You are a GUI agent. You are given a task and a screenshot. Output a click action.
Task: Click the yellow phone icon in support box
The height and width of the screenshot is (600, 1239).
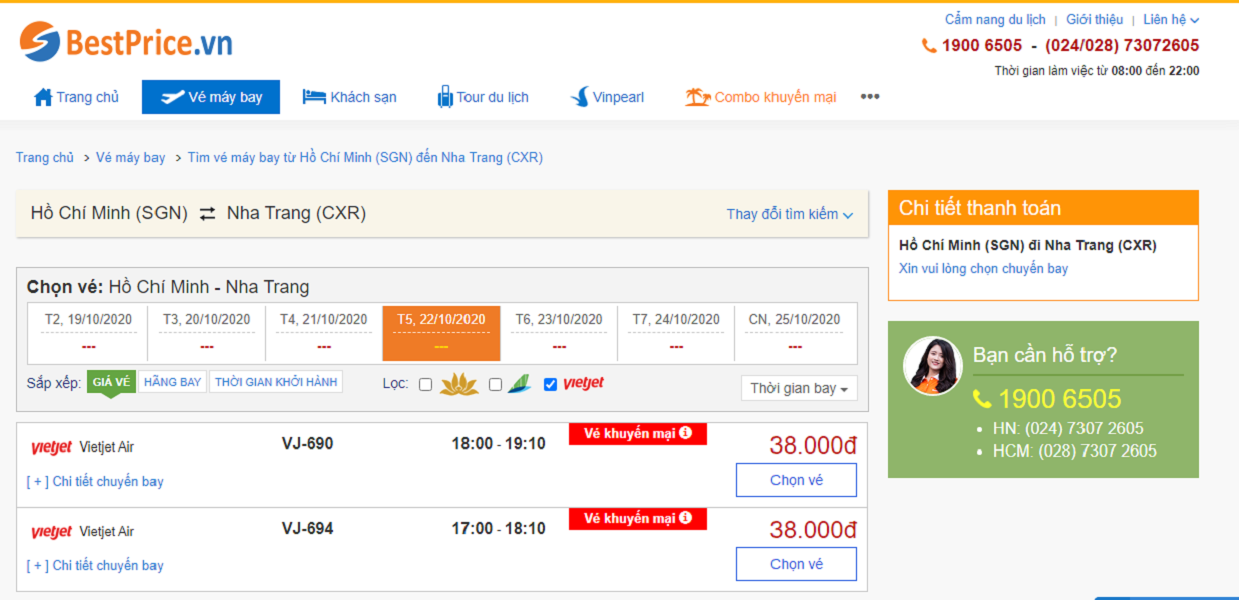982,399
